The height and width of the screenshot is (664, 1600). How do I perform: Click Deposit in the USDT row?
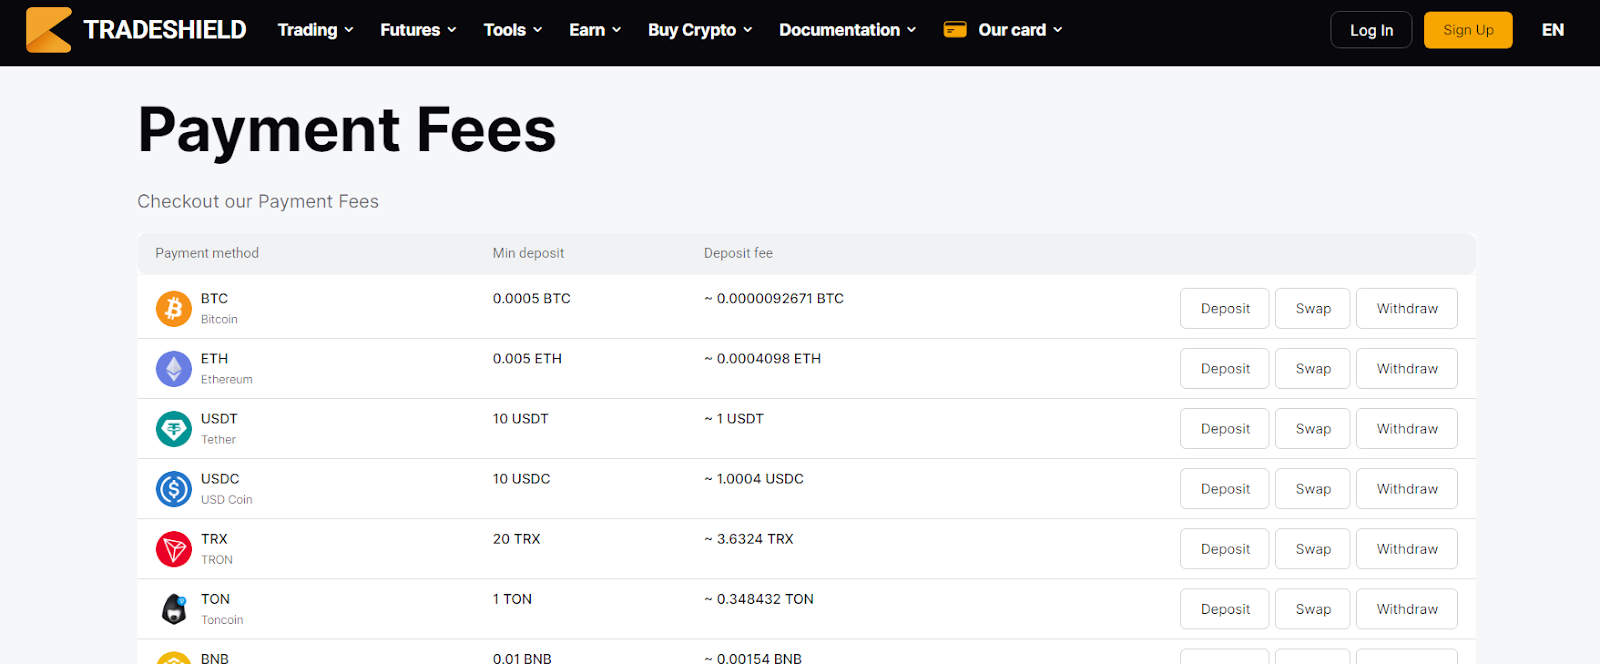tap(1225, 428)
